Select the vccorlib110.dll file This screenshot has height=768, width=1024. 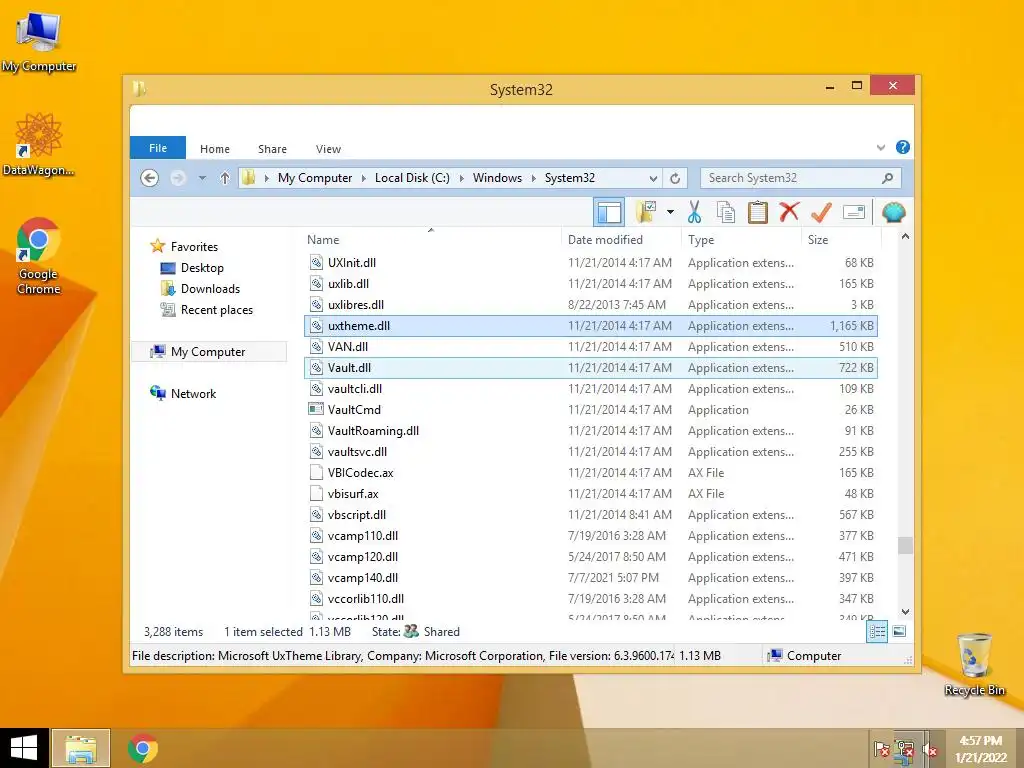point(591,598)
